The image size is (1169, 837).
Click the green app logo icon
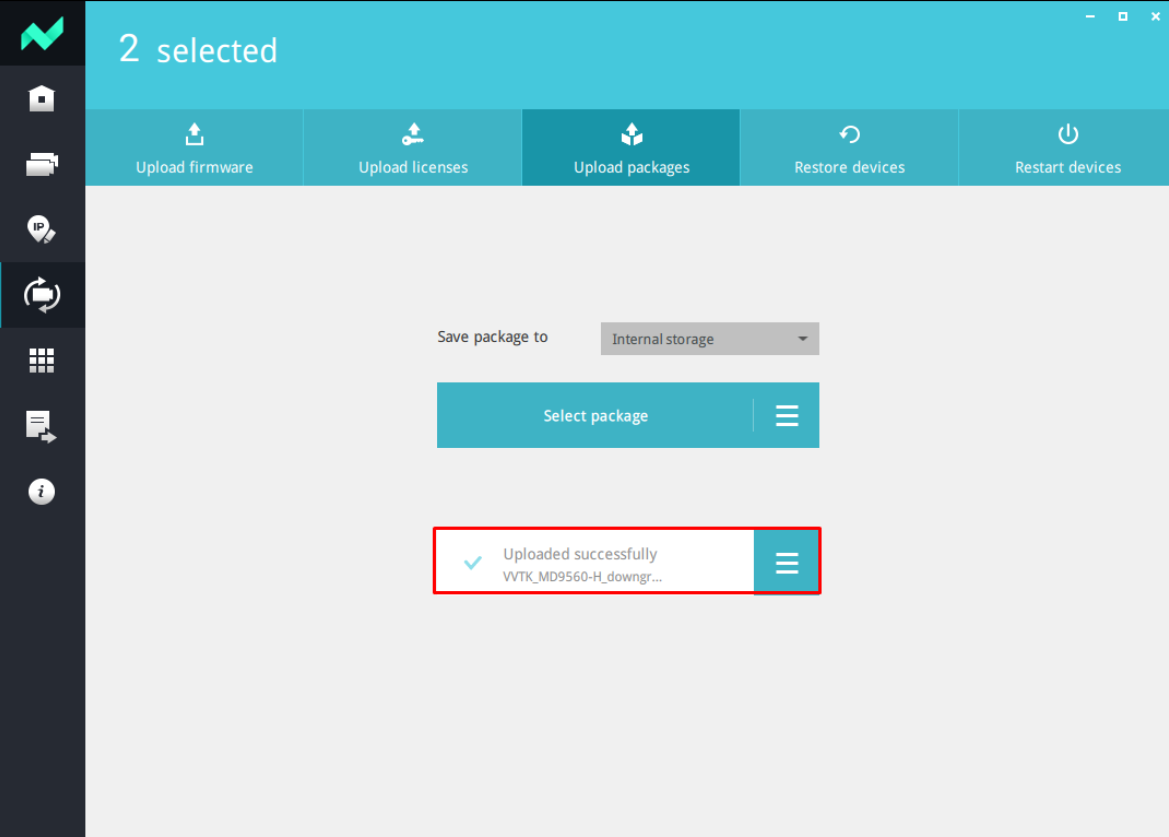click(42, 34)
